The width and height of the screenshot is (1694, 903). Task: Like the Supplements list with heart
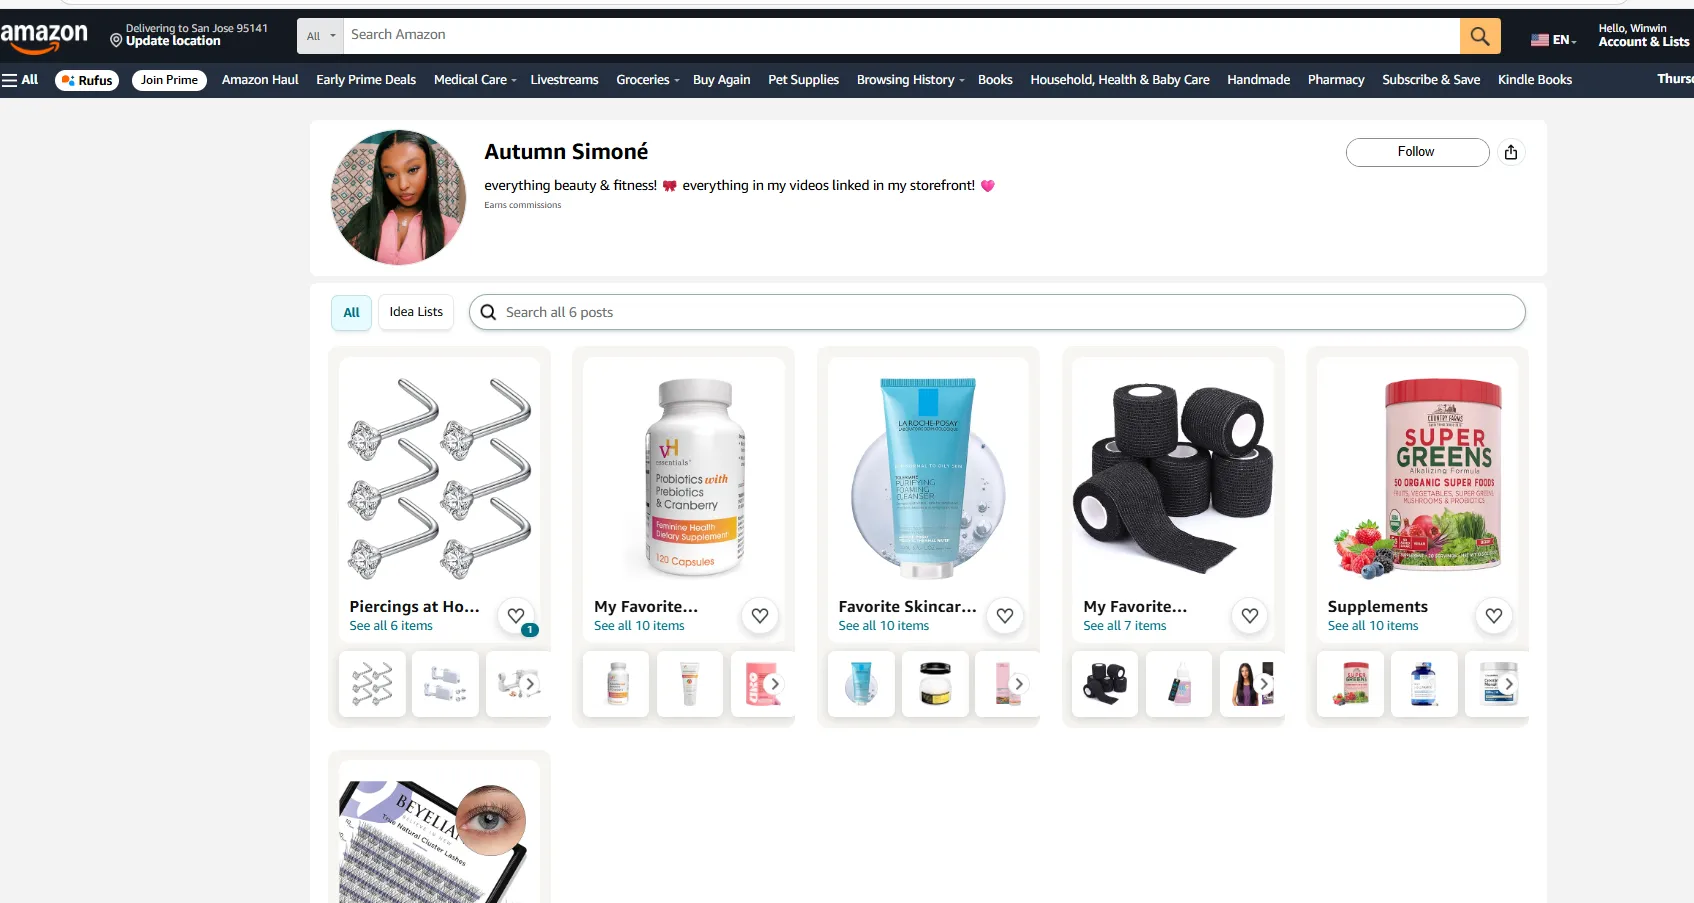pos(1494,616)
